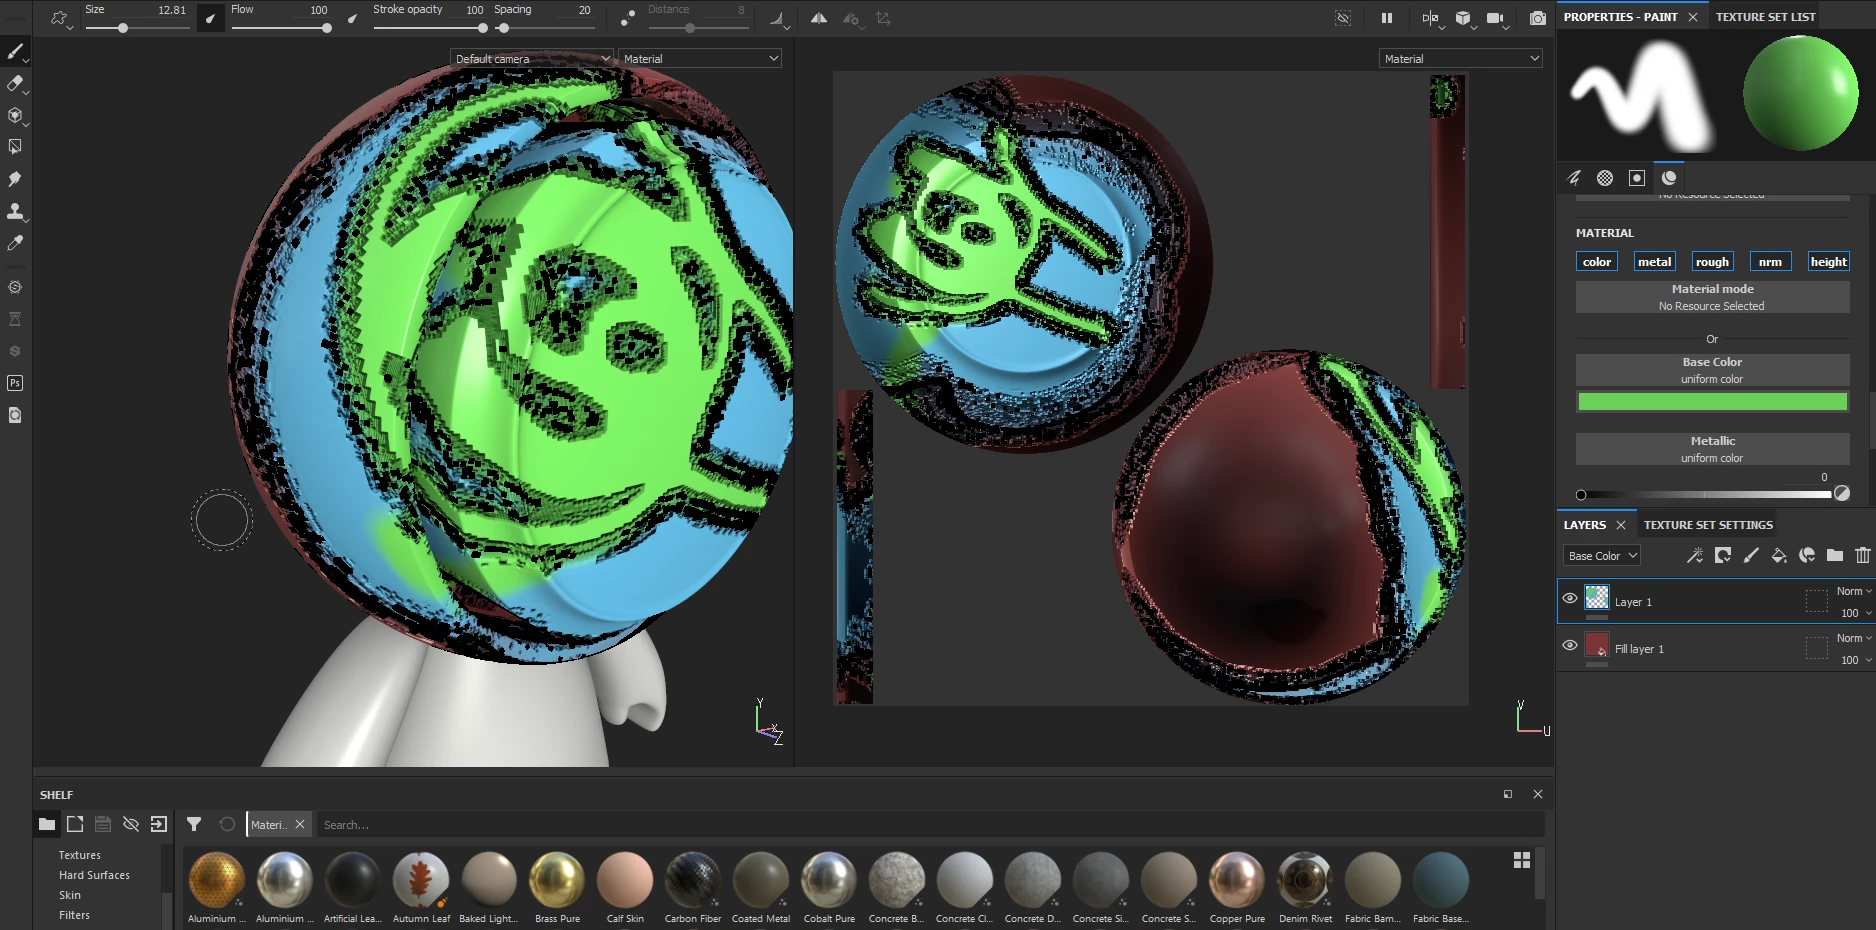Switch to the Texture Set Settings tab
This screenshot has width=1876, height=930.
click(x=1708, y=525)
